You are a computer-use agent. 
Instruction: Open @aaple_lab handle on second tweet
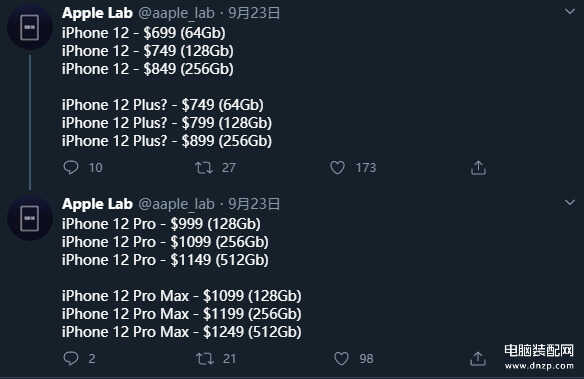(177, 204)
